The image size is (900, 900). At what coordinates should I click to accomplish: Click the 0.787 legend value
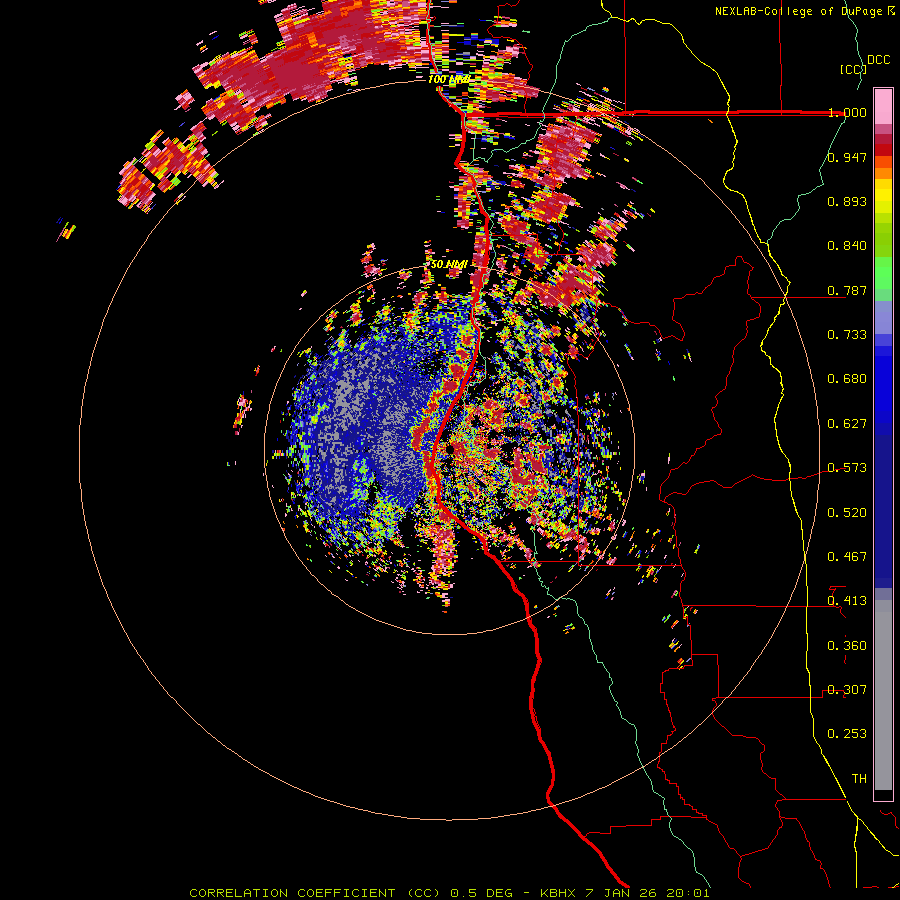pyautogui.click(x=847, y=290)
